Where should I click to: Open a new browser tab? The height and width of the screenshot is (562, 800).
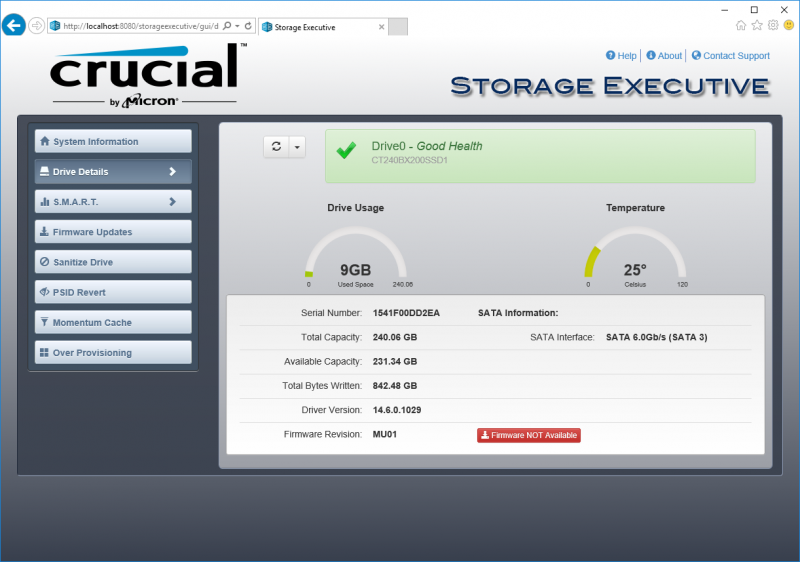pos(398,27)
